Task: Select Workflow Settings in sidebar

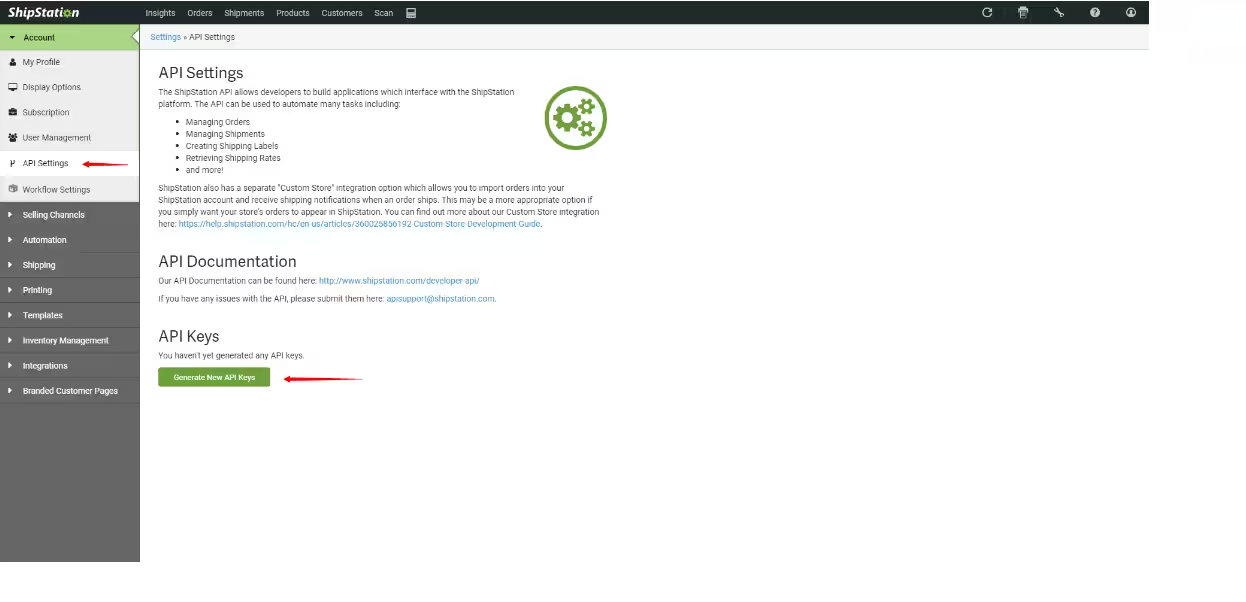Action: (x=56, y=189)
